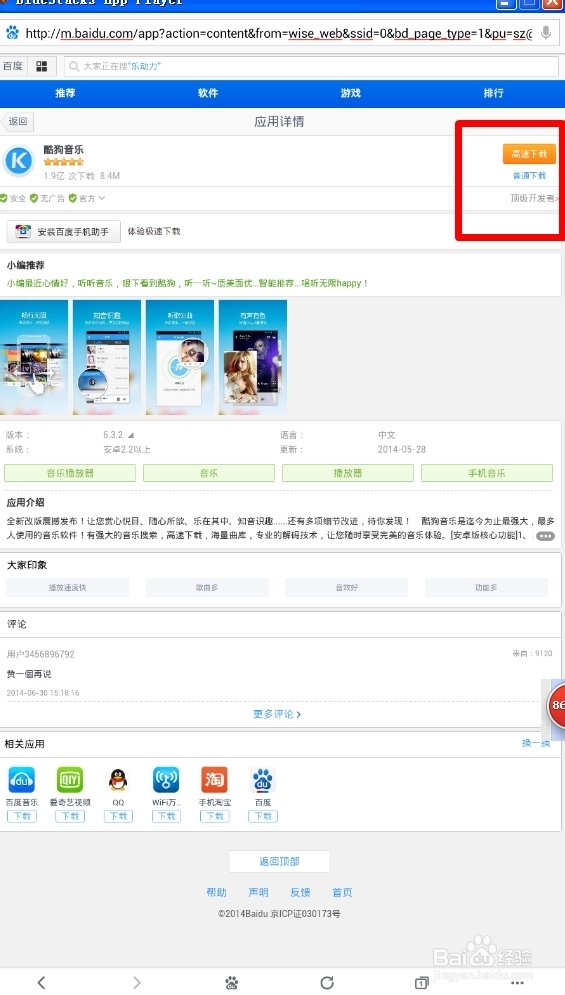Open the third app screenshot thumbnail
Viewport: 565px width, 995px height.
click(180, 357)
